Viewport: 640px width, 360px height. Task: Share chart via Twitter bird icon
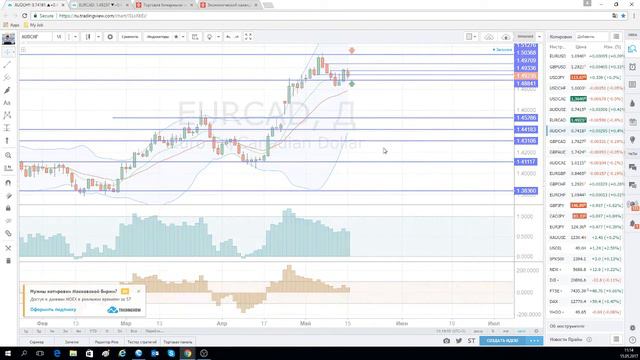tap(459, 340)
